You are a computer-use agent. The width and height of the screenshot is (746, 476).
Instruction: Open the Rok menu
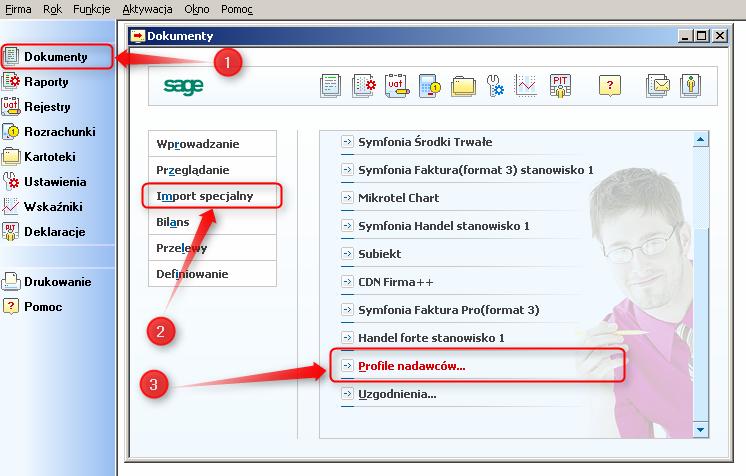tap(52, 9)
